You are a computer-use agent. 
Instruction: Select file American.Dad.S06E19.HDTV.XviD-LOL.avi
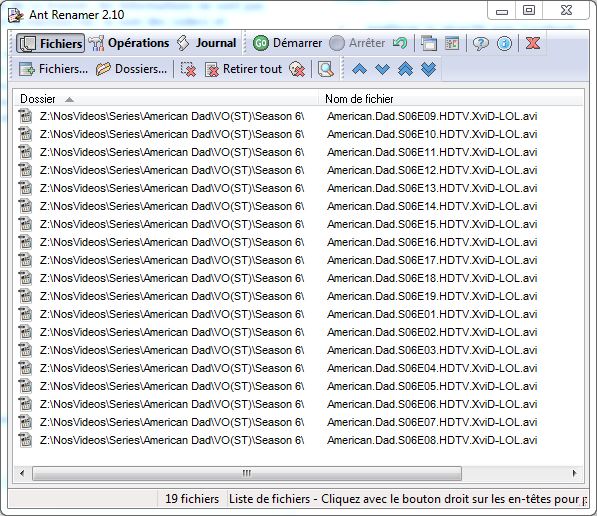pyautogui.click(x=432, y=296)
